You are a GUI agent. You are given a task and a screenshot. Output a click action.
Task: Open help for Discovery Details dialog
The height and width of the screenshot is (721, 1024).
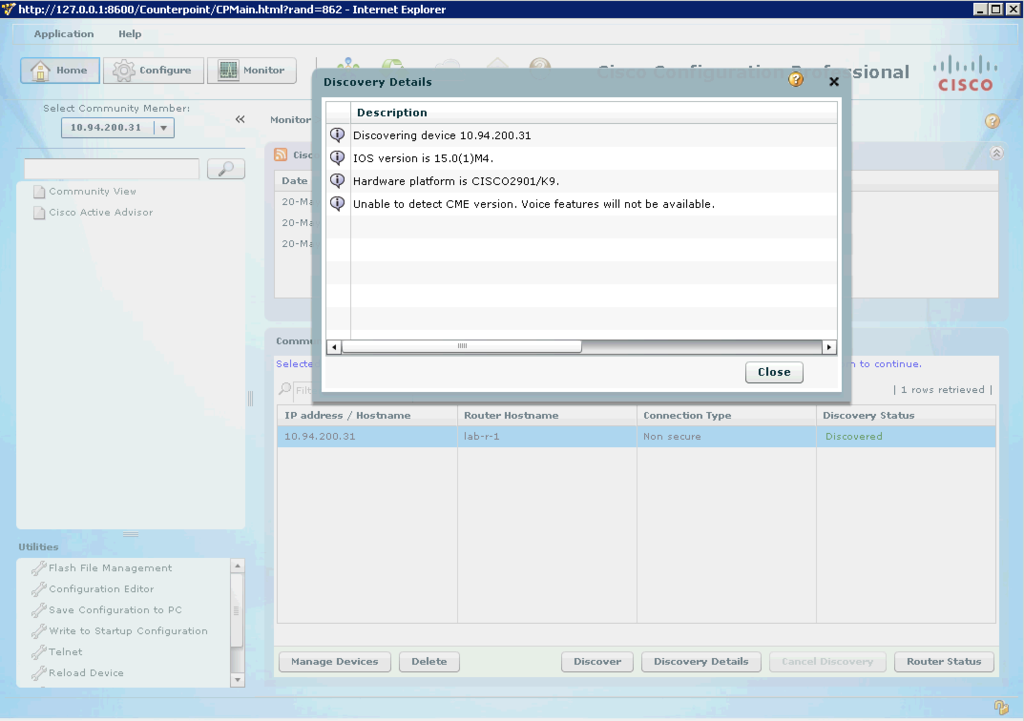[795, 80]
